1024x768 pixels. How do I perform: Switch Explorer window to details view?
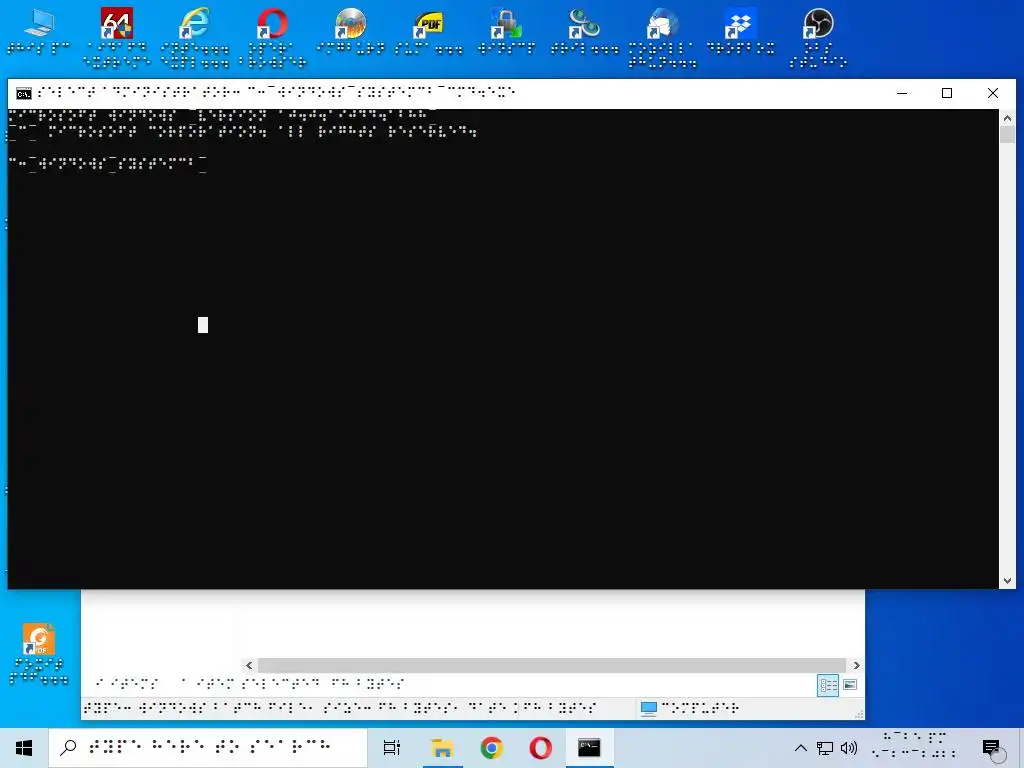[828, 685]
